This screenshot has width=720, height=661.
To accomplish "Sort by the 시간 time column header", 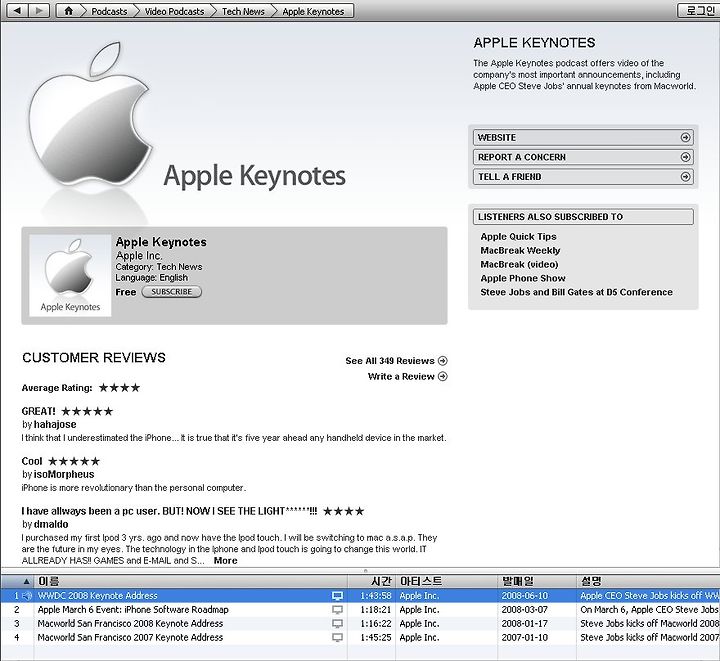I will click(x=371, y=582).
